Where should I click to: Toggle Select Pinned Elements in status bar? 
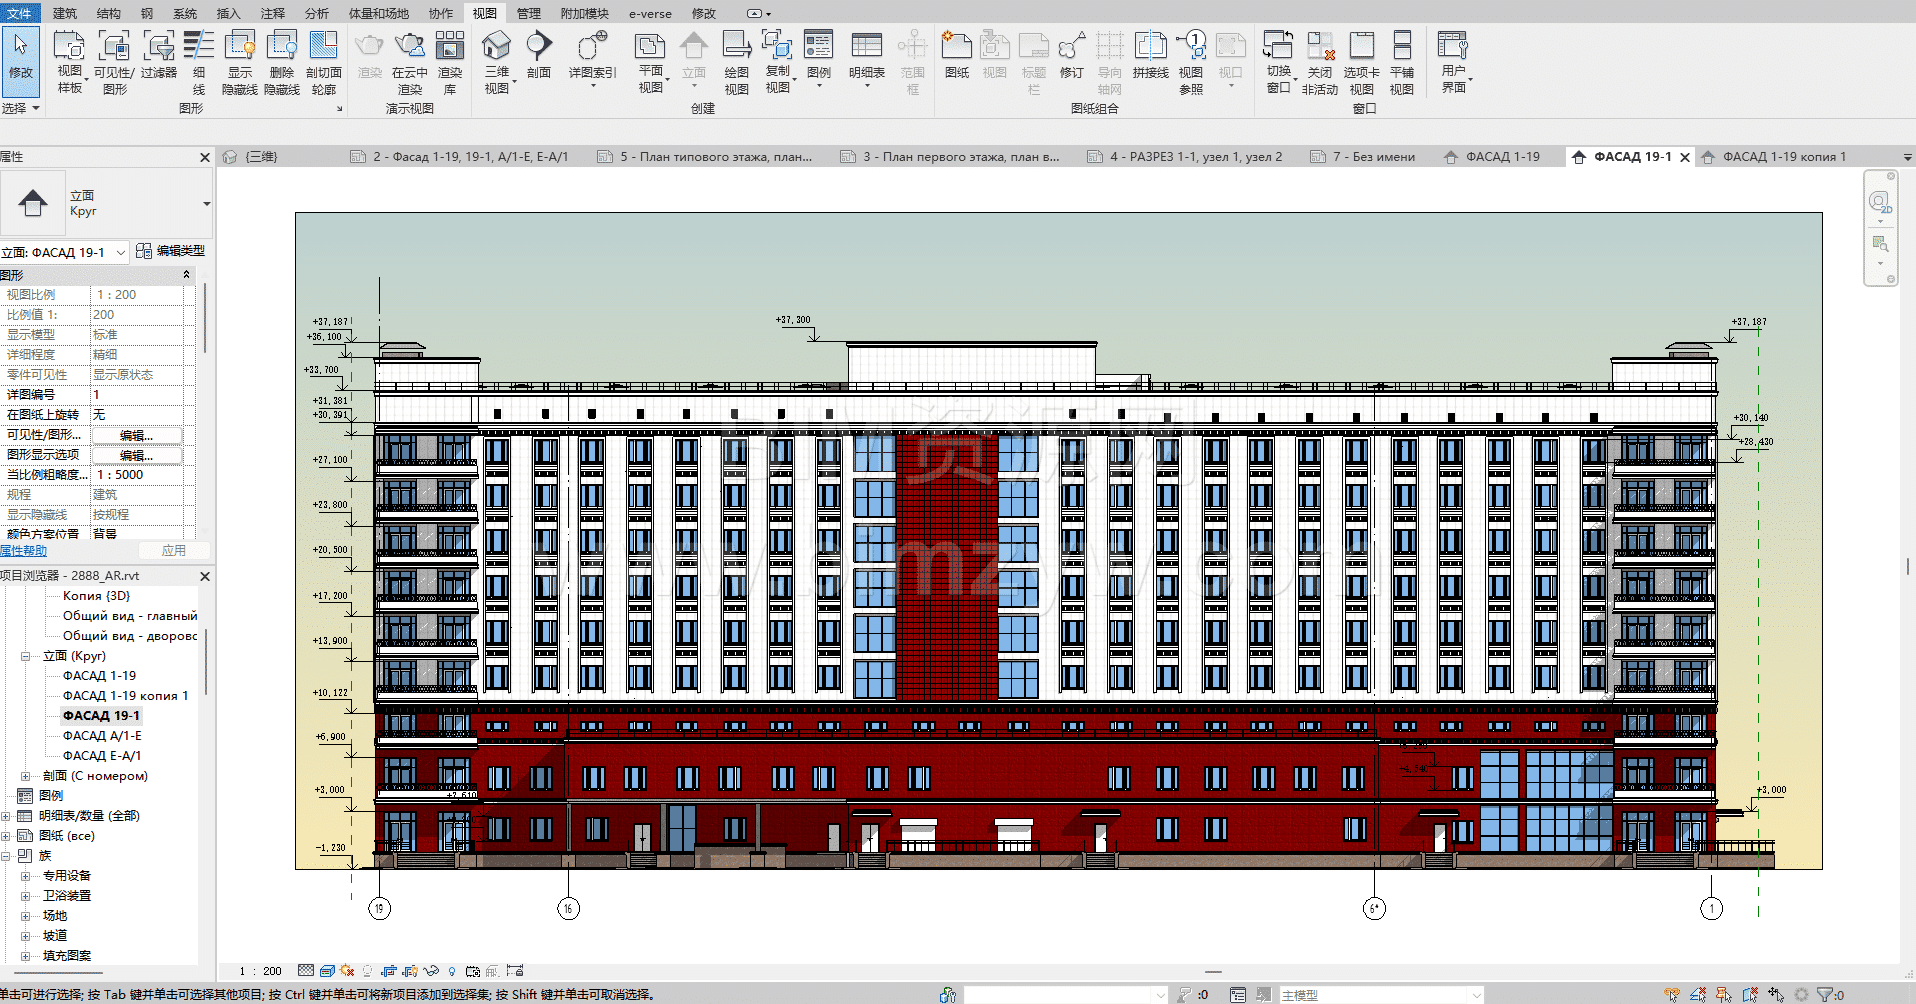click(1724, 994)
